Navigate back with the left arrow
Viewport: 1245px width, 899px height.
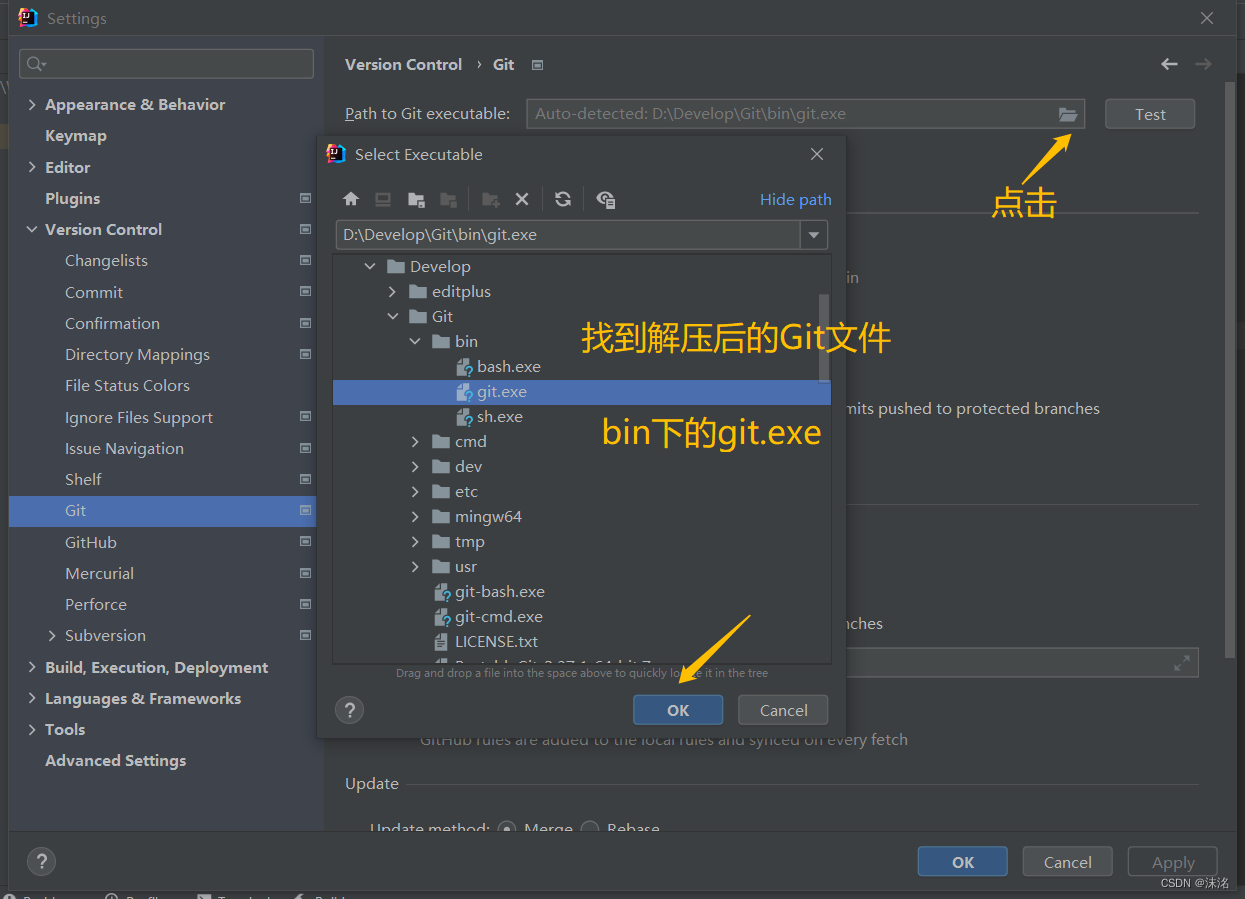click(1169, 64)
